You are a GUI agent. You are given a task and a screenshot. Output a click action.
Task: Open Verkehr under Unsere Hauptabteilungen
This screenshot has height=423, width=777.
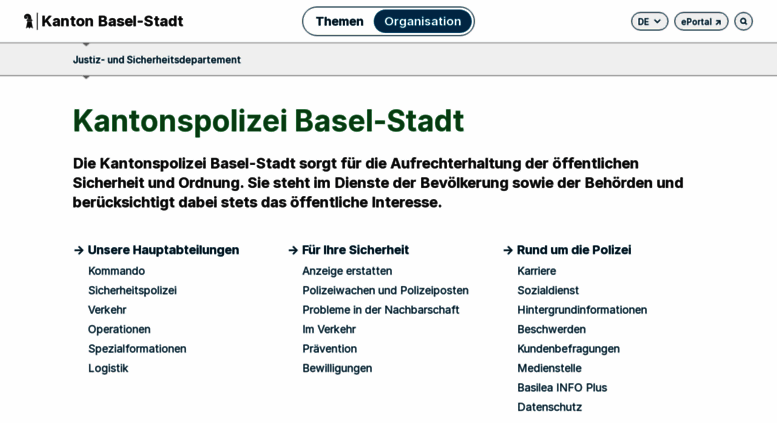(x=107, y=310)
